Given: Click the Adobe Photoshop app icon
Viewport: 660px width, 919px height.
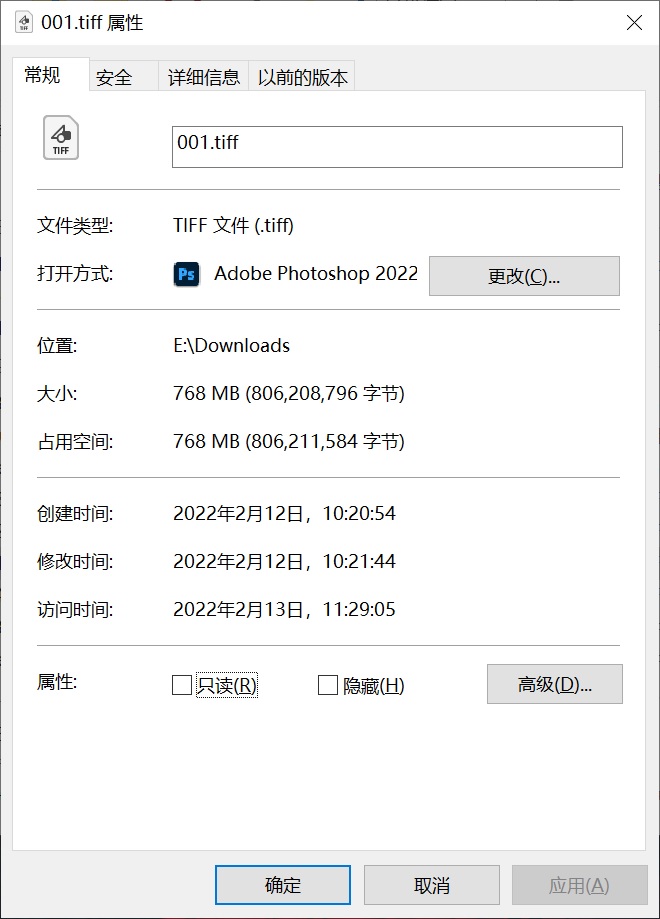Looking at the screenshot, I should coord(186,274).
